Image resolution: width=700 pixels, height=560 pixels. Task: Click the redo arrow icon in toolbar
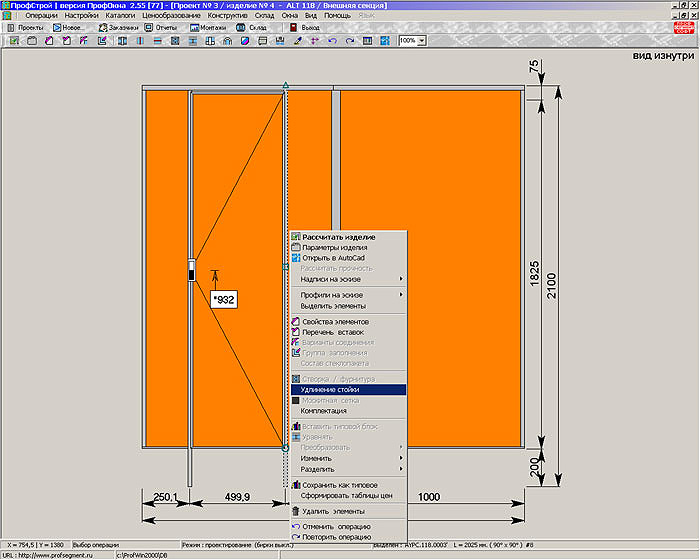[x=350, y=41]
